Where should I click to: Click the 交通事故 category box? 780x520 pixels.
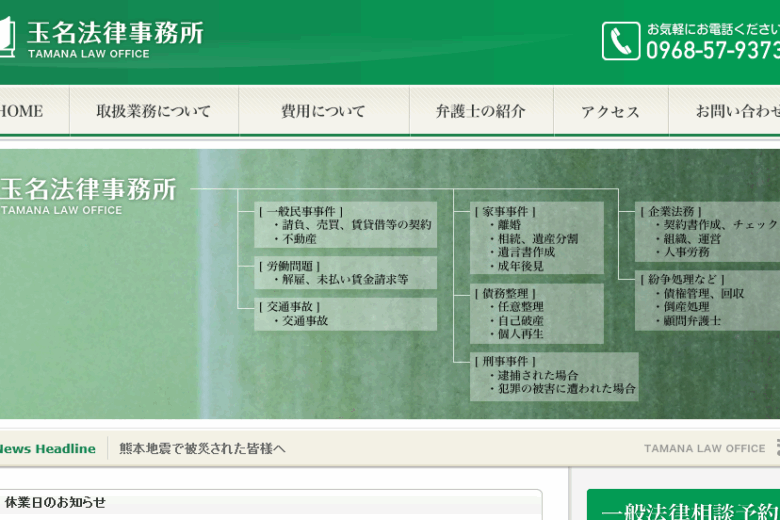point(346,314)
